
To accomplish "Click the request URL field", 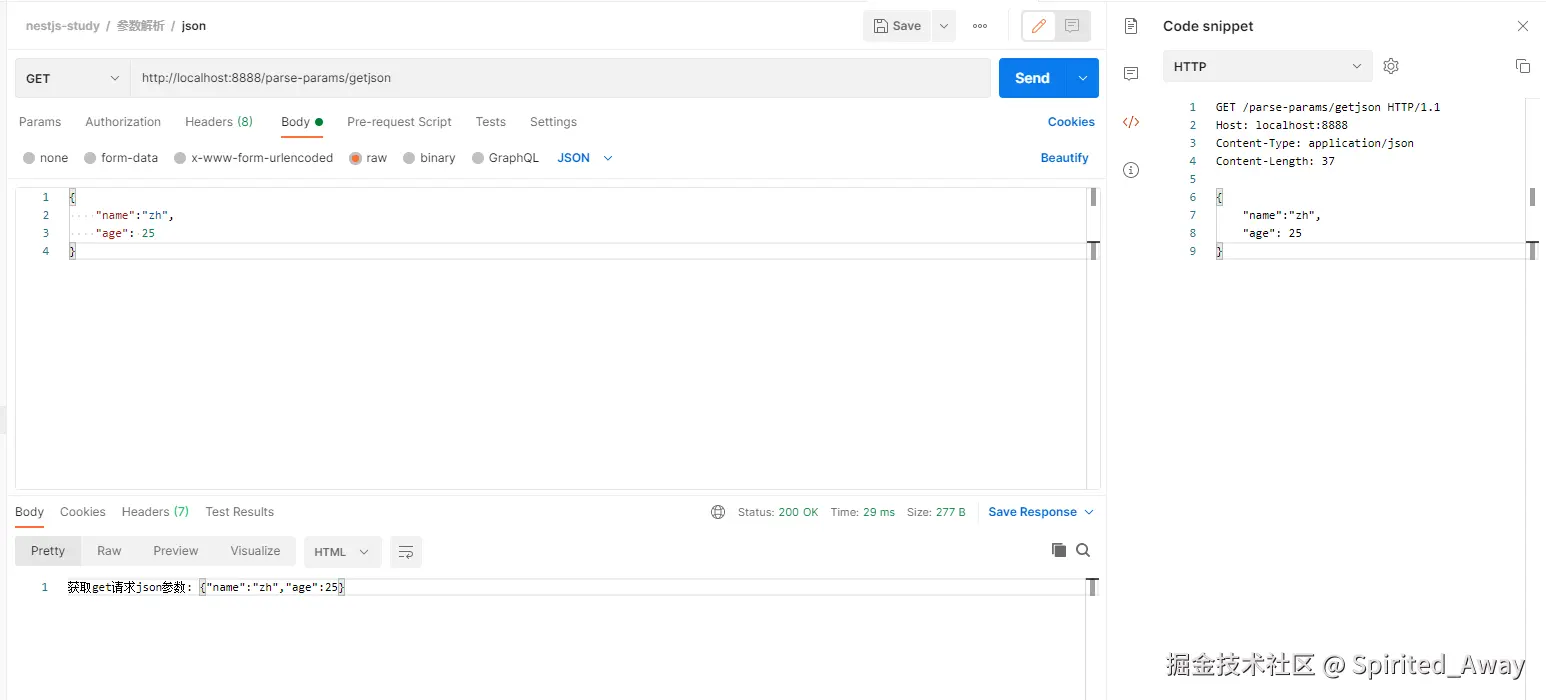I will pyautogui.click(x=560, y=78).
